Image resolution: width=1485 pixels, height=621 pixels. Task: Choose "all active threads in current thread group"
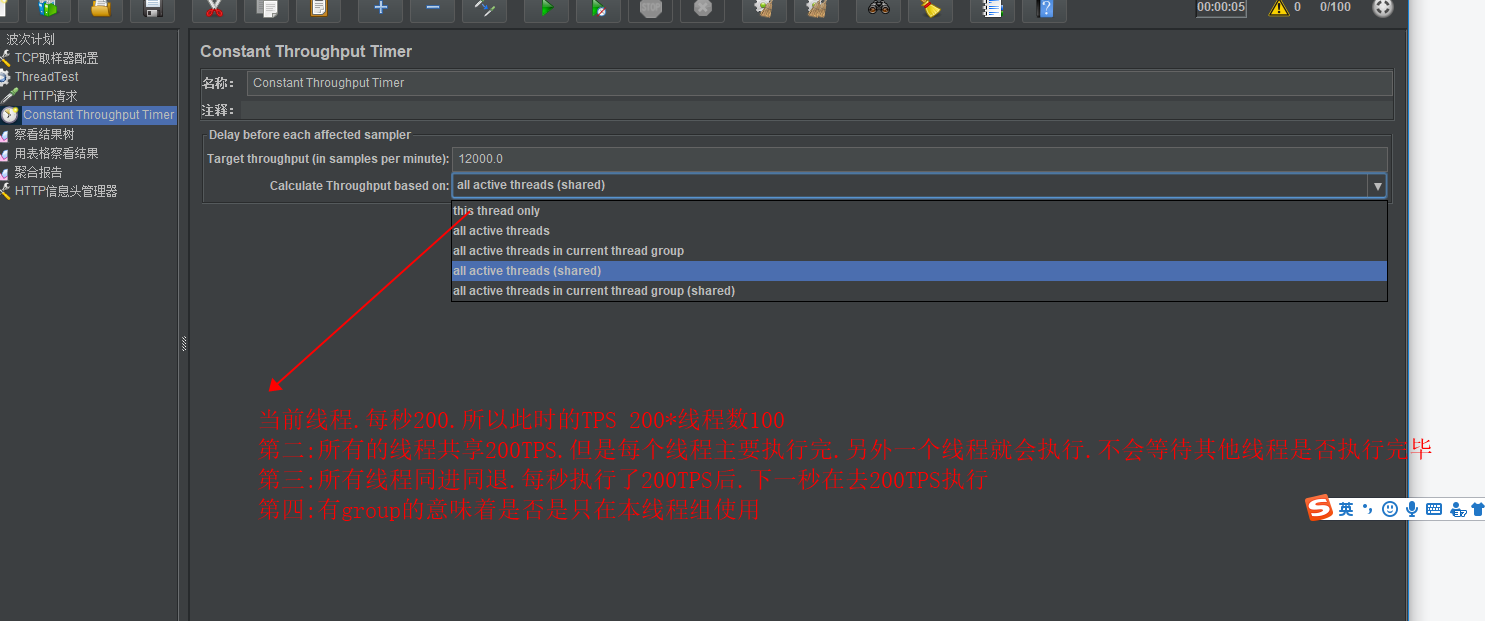(568, 250)
